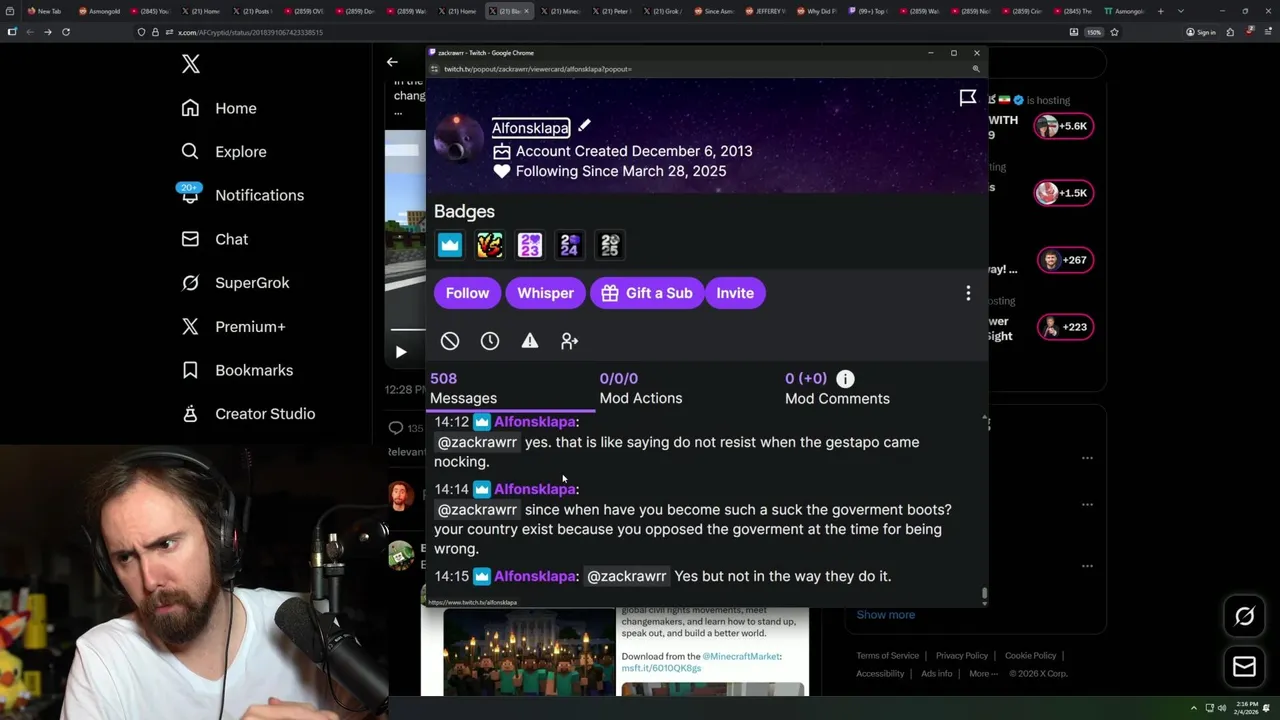Click the Messages envelope floating button
Image resolution: width=1280 pixels, height=720 pixels.
coord(1244,666)
